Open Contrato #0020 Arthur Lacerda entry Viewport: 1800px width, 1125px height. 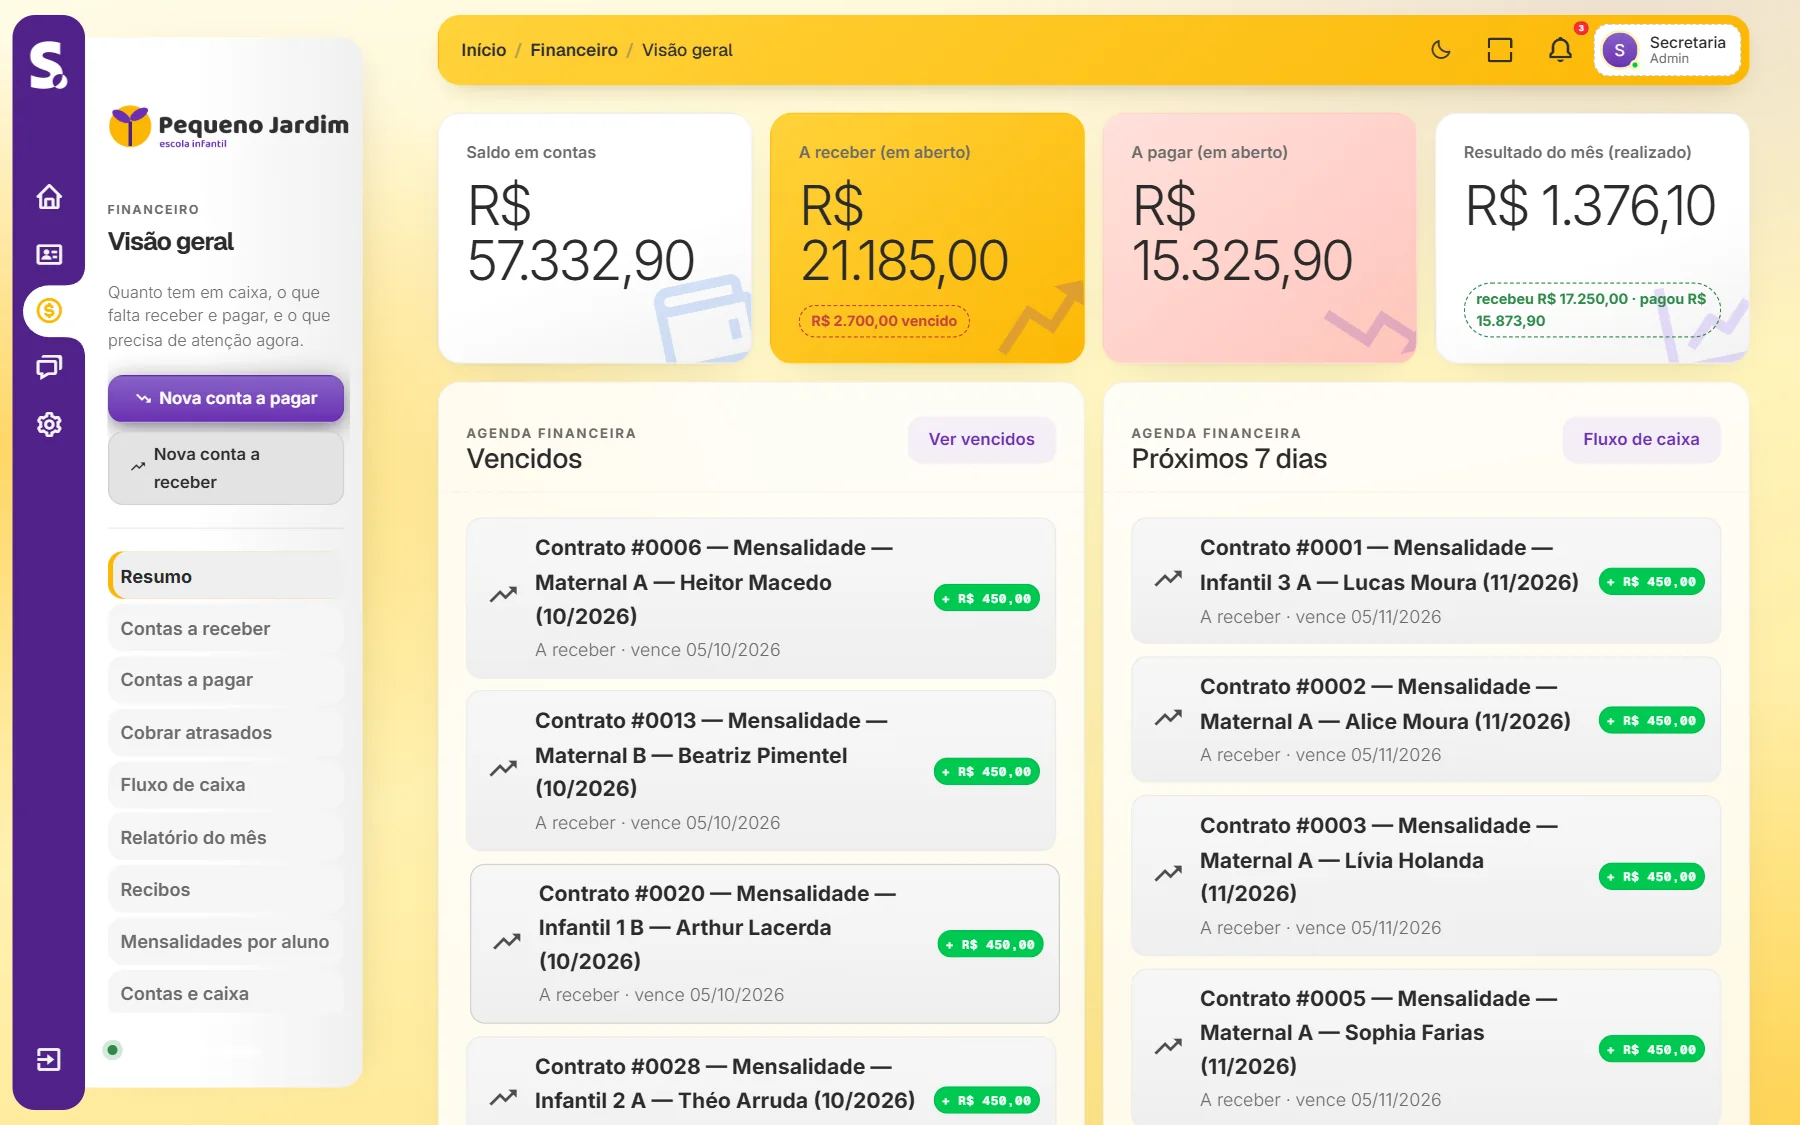point(765,944)
